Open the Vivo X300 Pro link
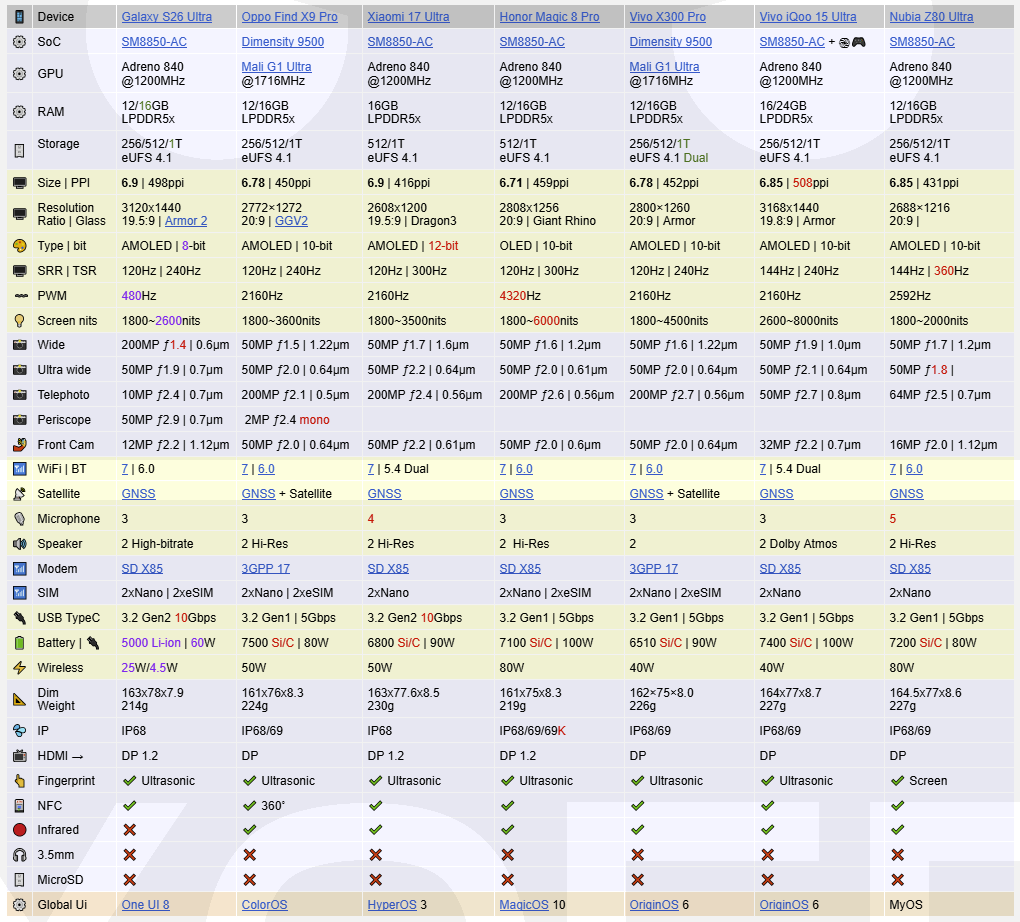The width and height of the screenshot is (1020, 922). click(667, 17)
